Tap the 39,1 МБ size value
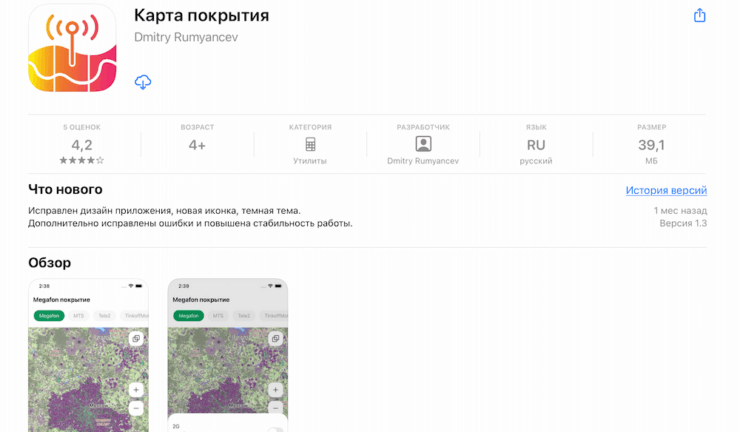Viewport: 740px width, 432px height. [651, 145]
